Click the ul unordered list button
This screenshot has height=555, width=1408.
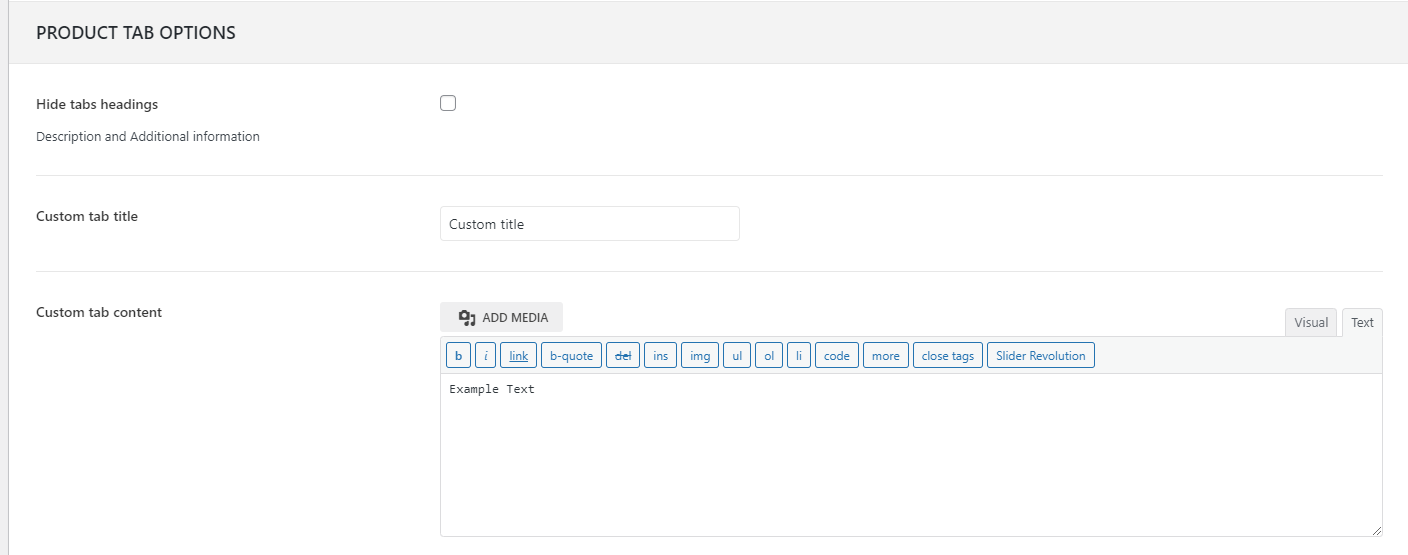pos(736,356)
